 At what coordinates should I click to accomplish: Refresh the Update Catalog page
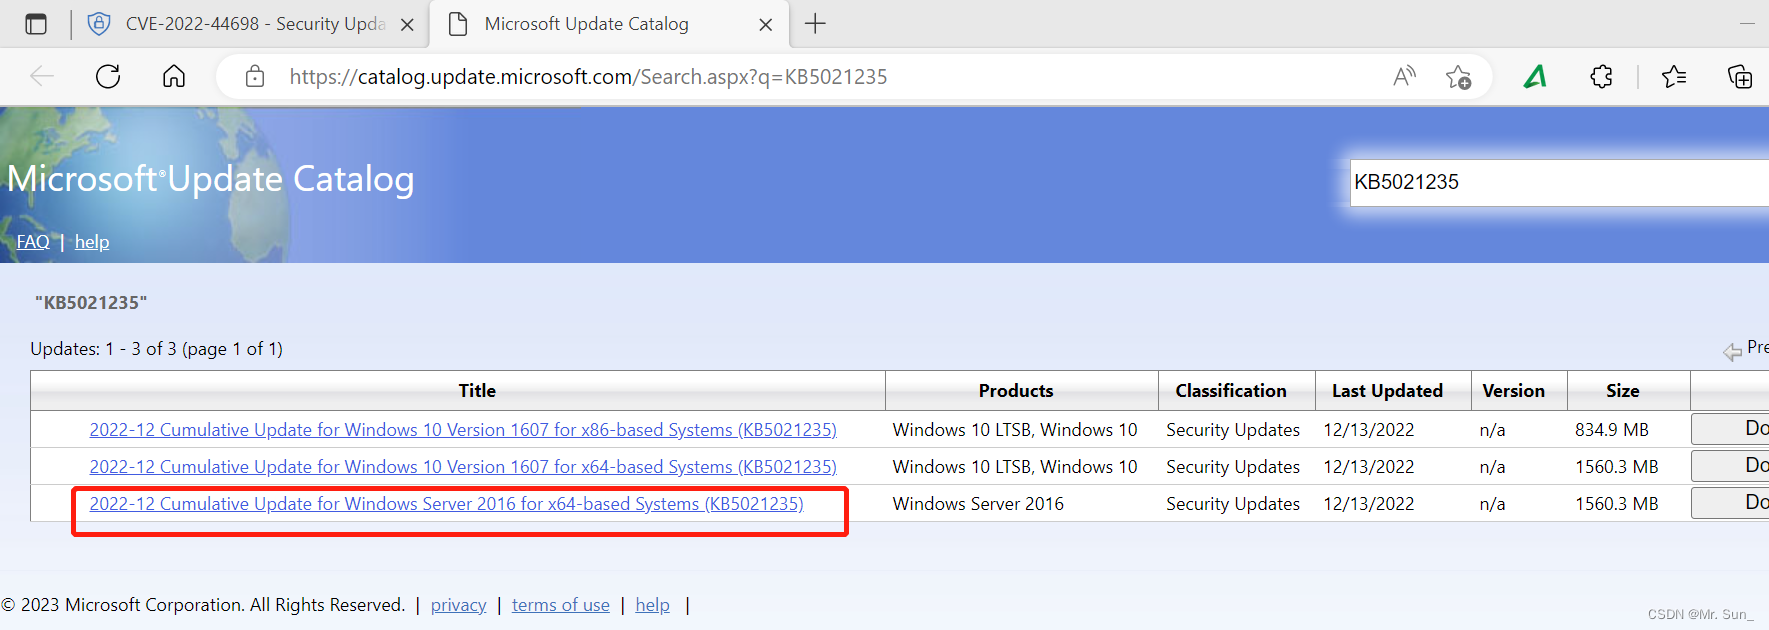[108, 76]
